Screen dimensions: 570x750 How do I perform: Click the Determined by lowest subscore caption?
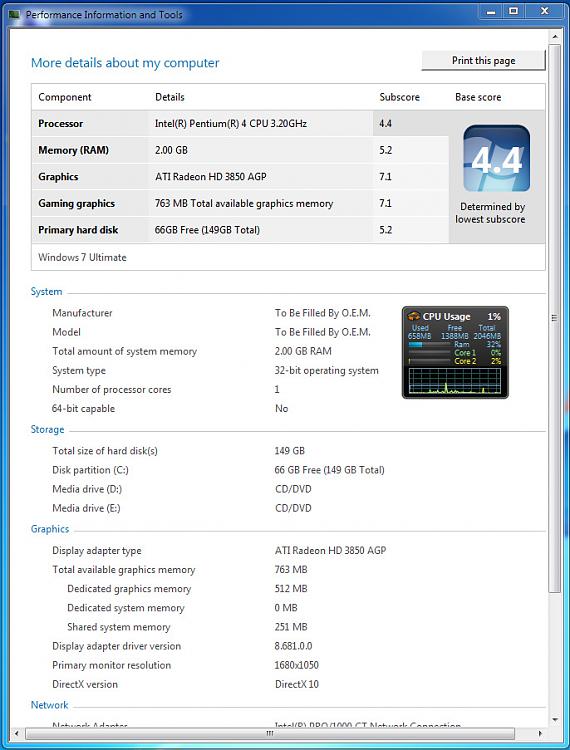(x=490, y=213)
